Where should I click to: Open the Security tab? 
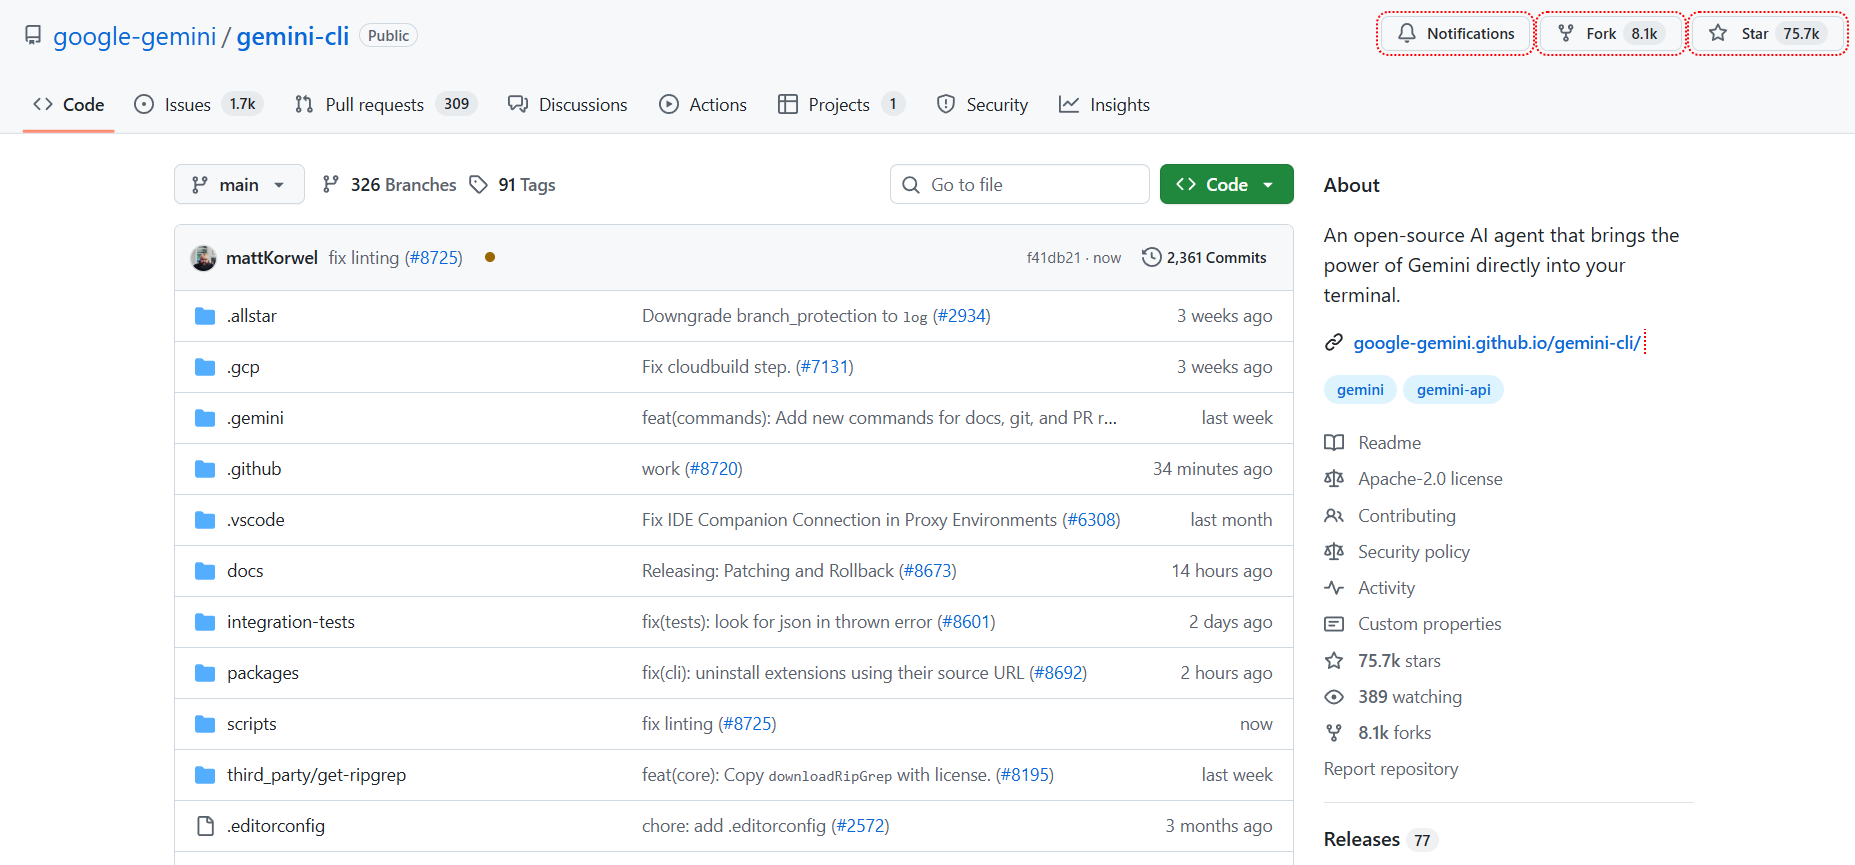point(982,105)
